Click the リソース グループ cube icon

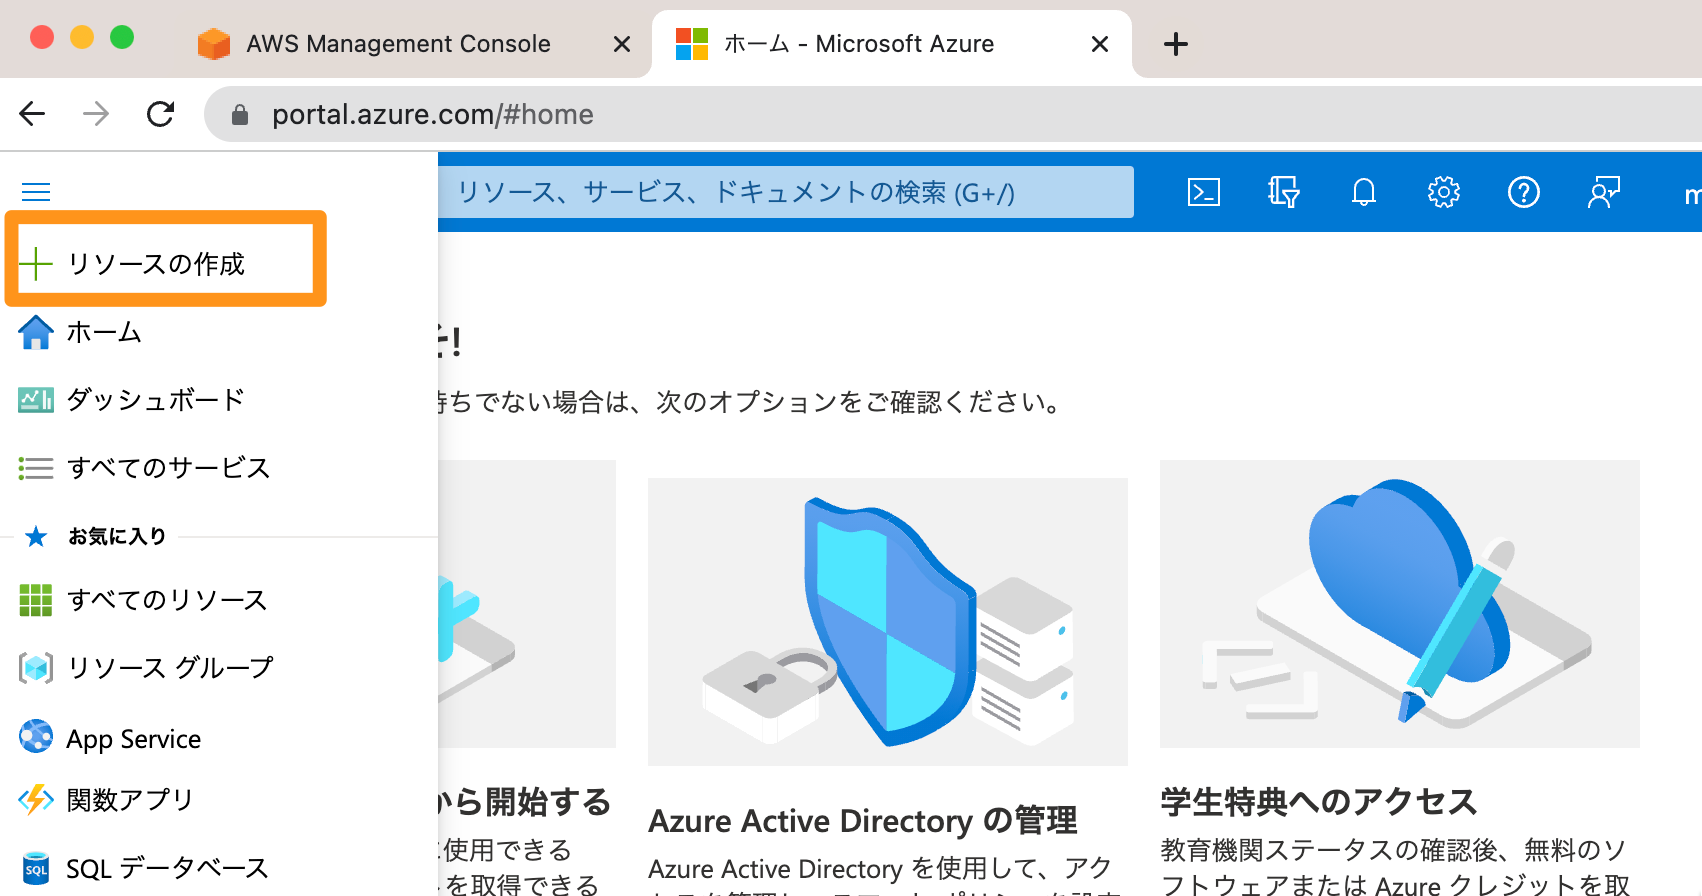point(36,668)
